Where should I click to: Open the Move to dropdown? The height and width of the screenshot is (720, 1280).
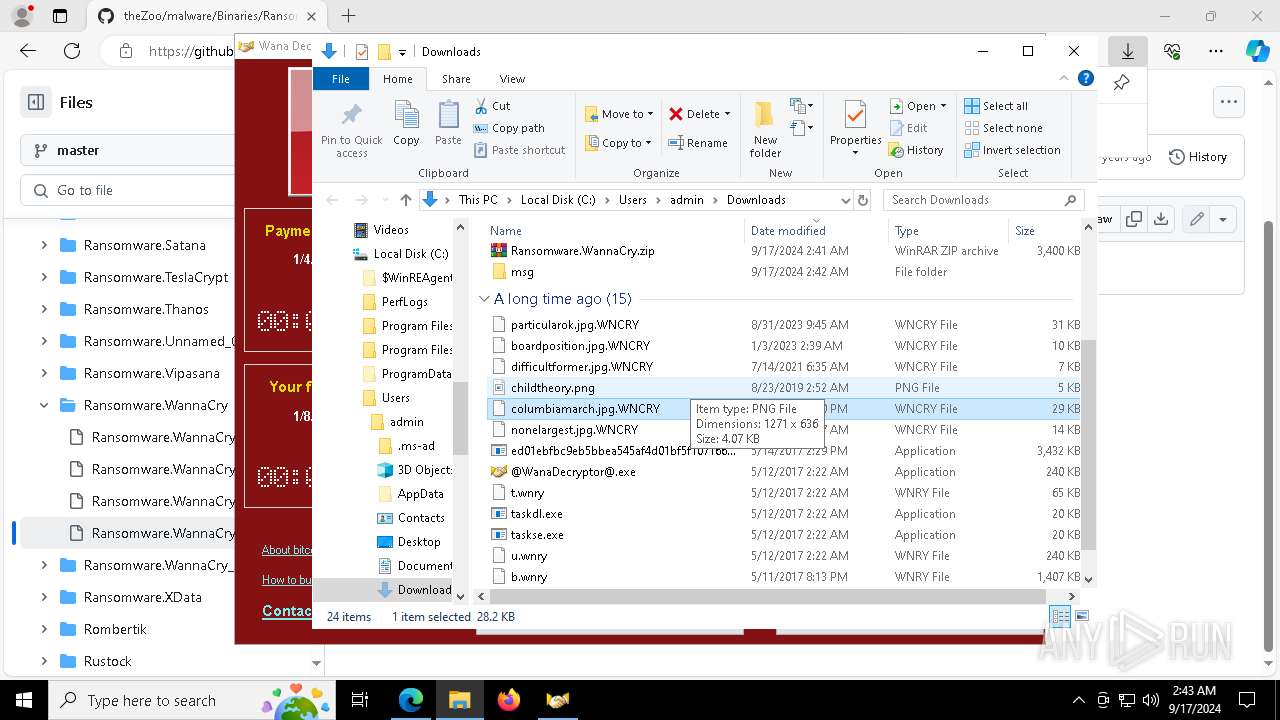619,114
